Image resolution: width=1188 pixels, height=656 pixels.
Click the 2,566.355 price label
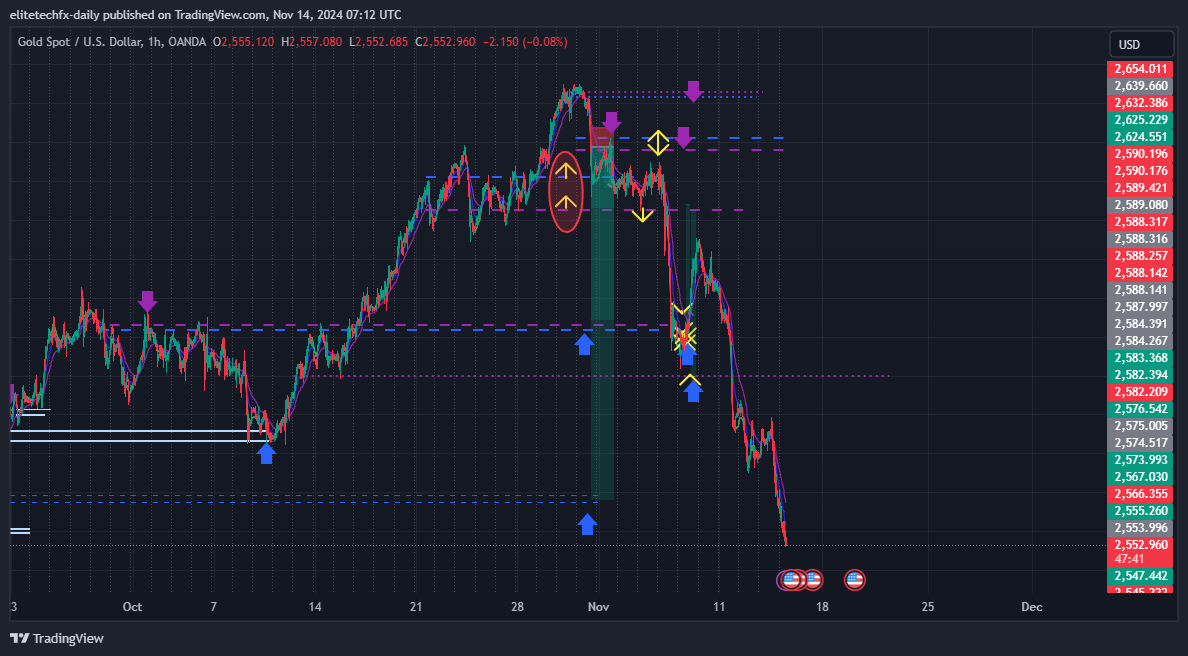[1140, 494]
